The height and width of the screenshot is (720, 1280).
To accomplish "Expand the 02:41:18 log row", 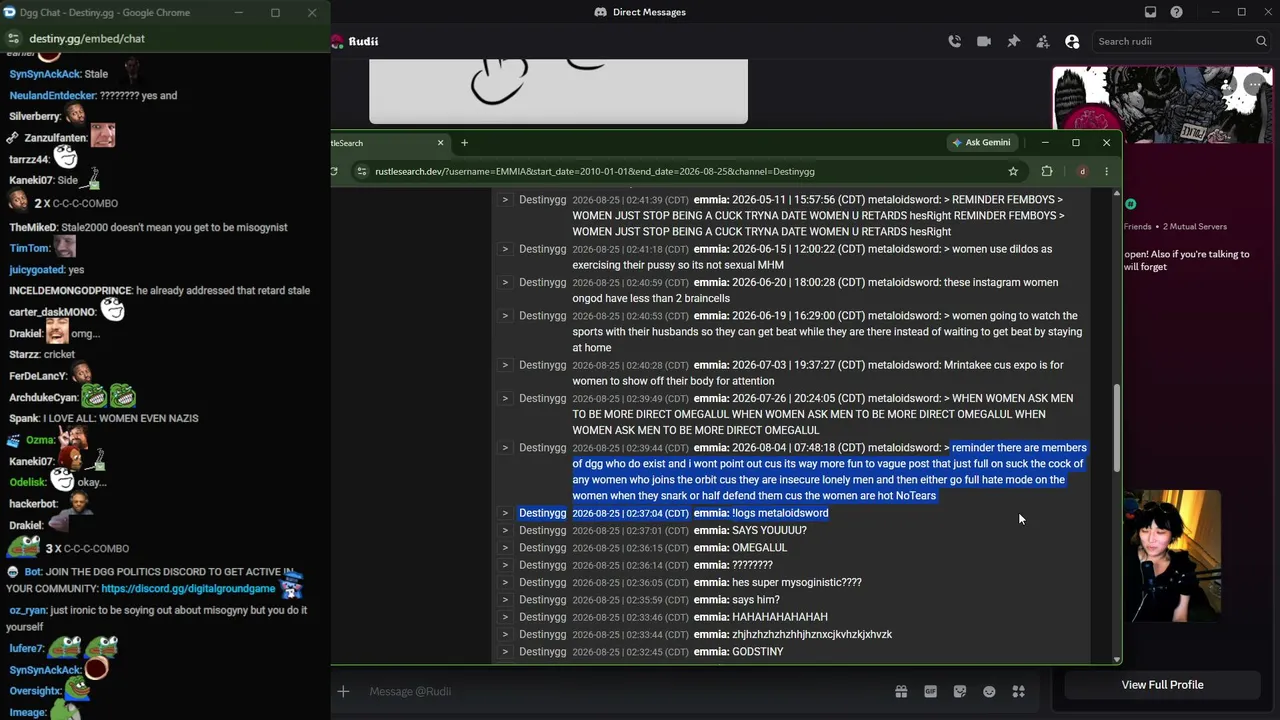I will point(505,249).
